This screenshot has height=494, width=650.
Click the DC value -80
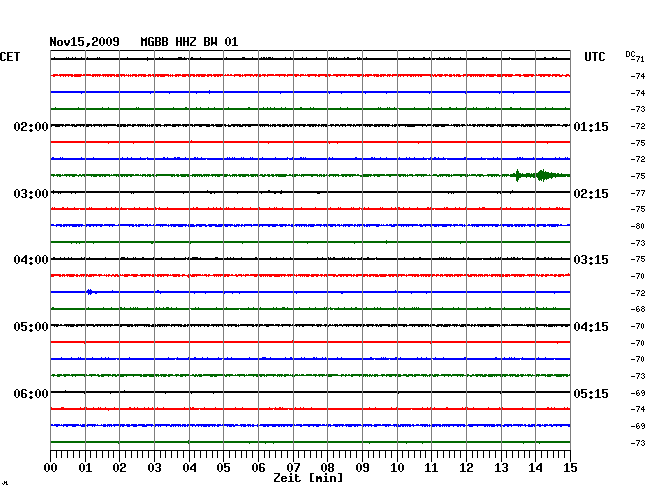[x=638, y=226]
